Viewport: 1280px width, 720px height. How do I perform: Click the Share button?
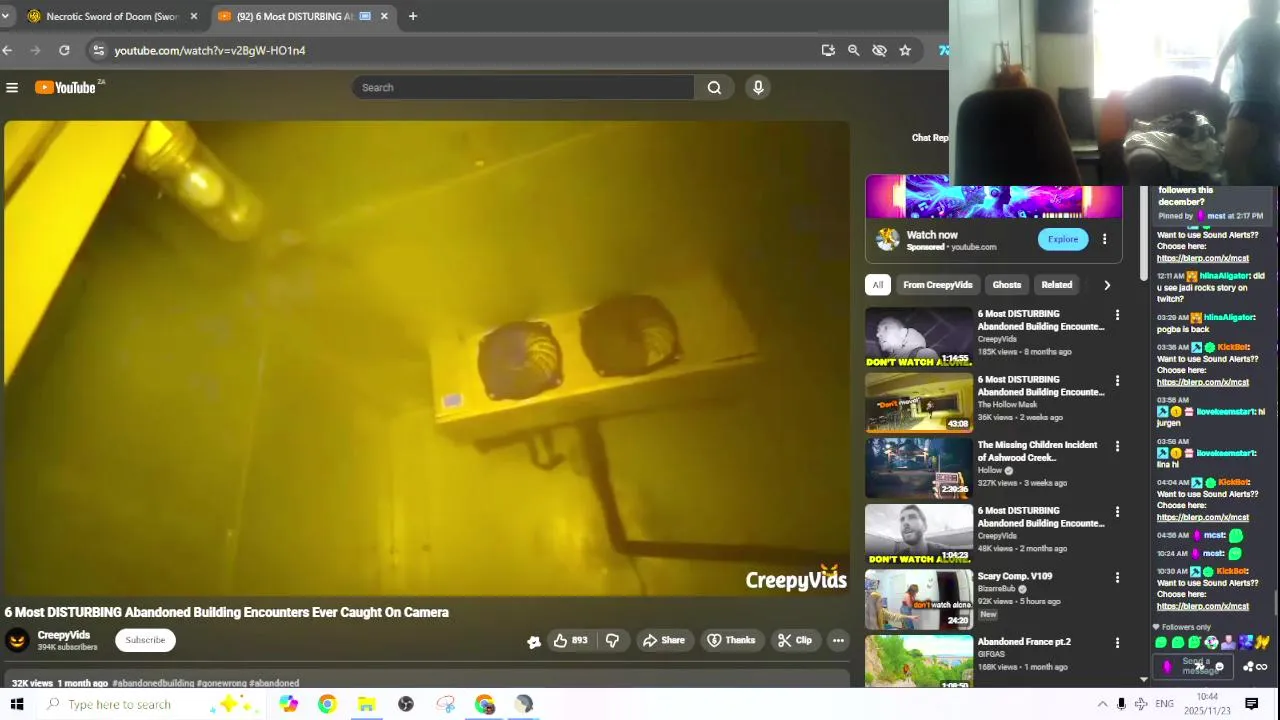click(664, 640)
